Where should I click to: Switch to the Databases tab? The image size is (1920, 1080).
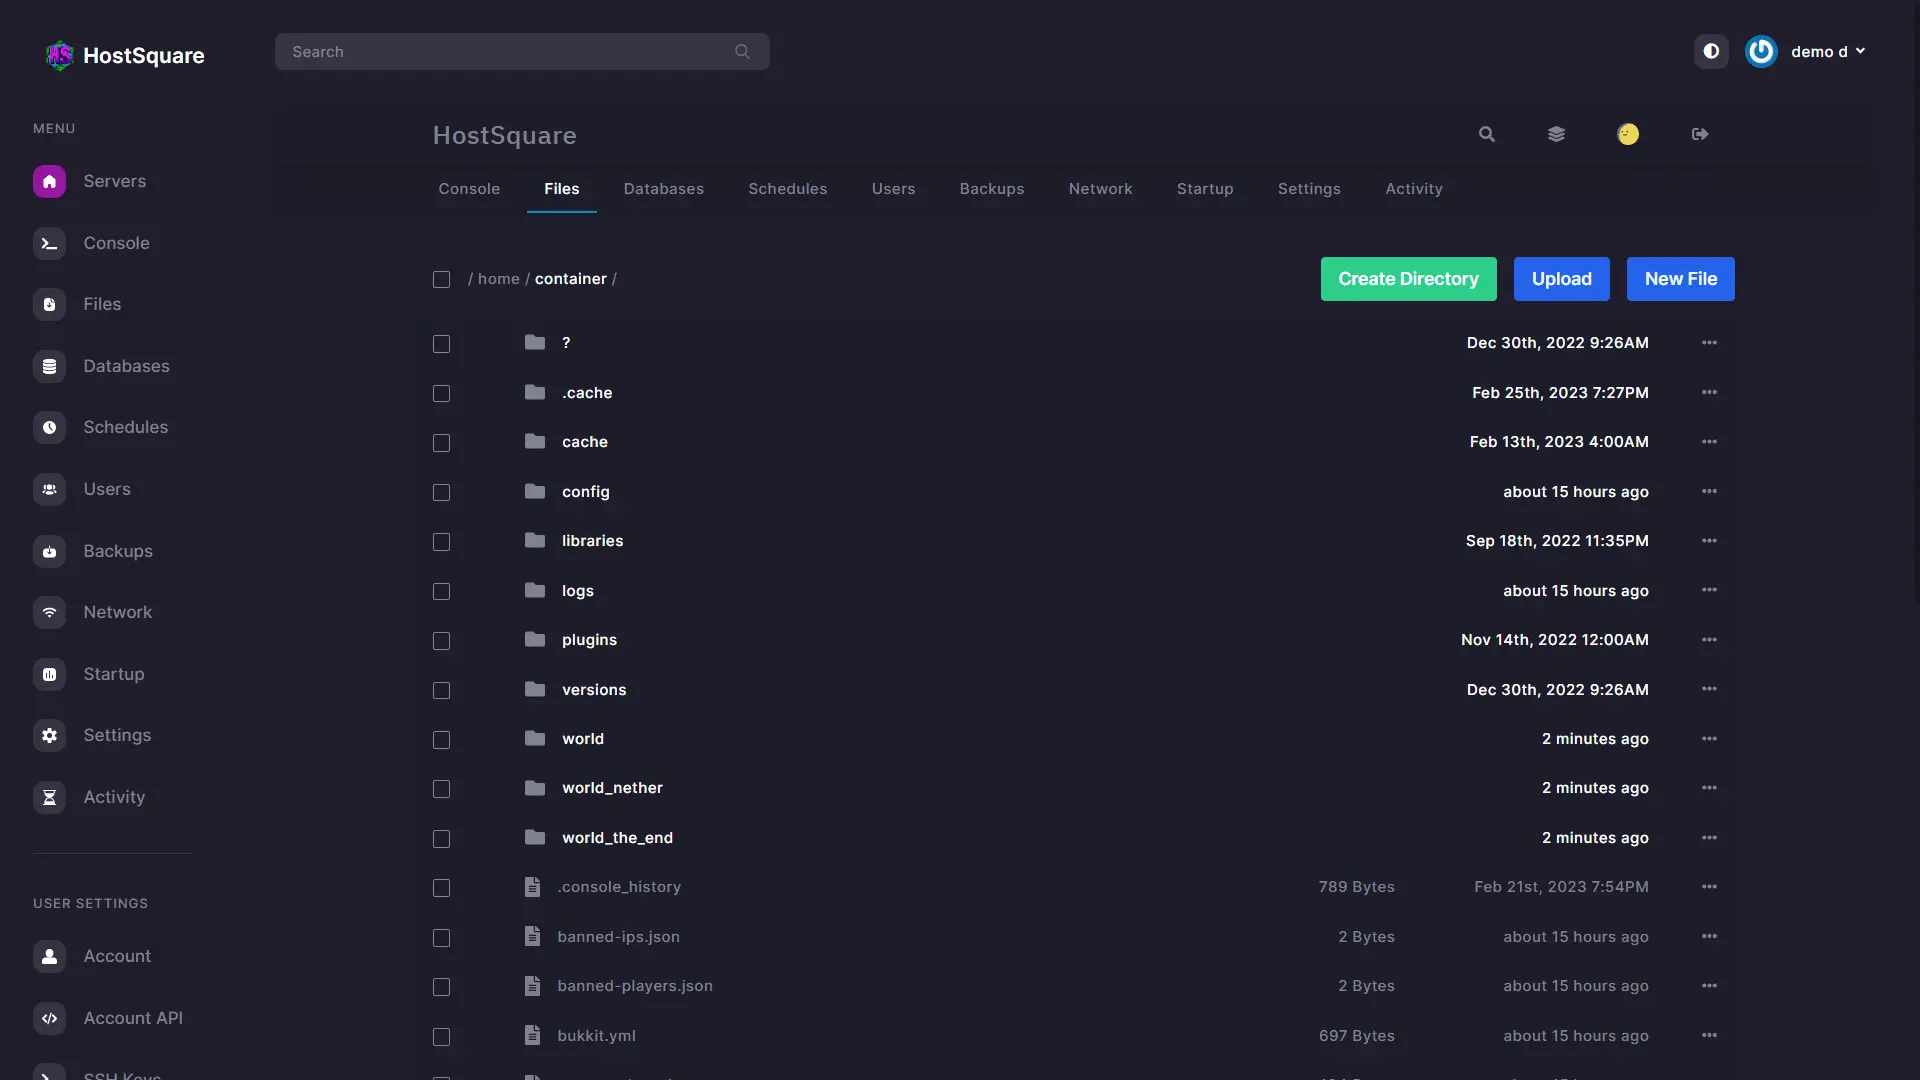(663, 189)
